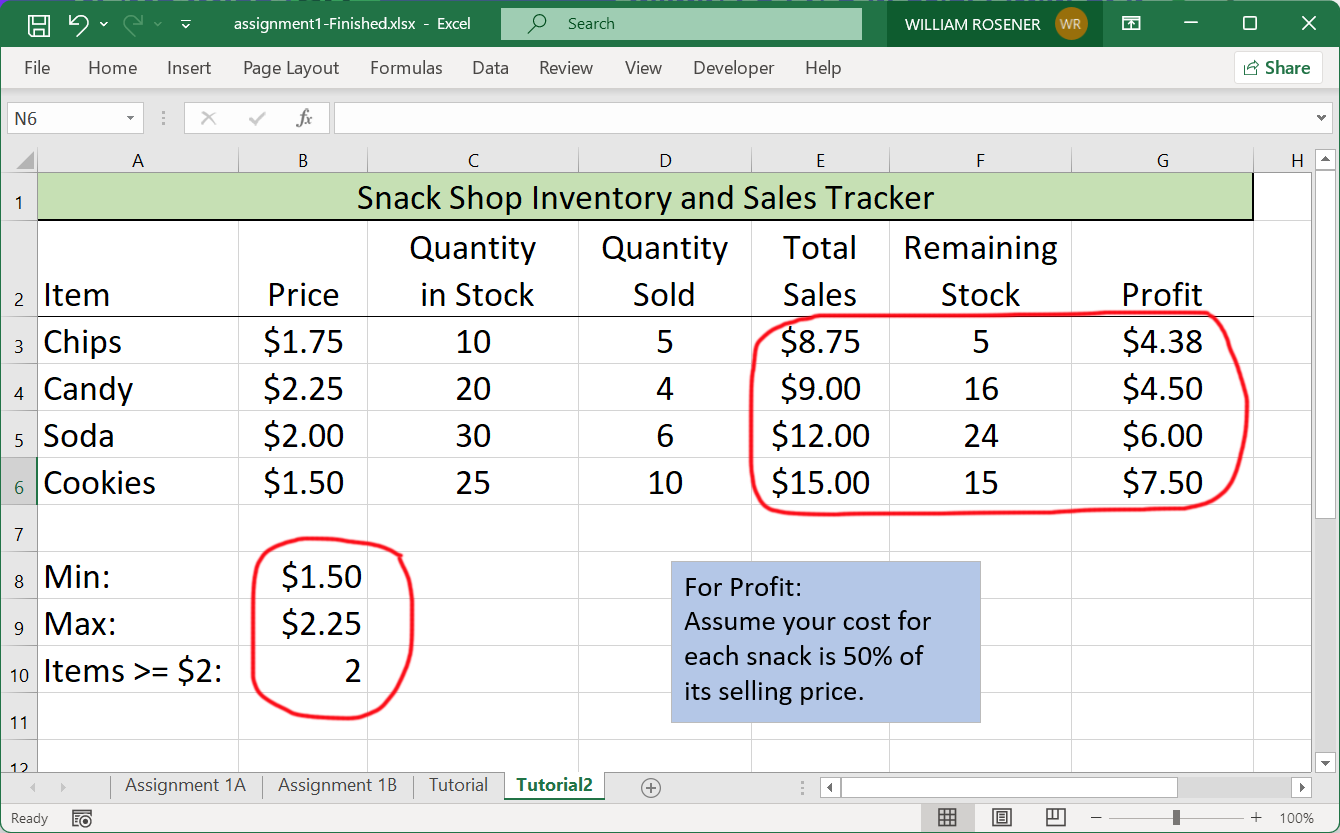This screenshot has height=833, width=1340.
Task: Click the WILLIAM ROSENER account button
Action: (994, 24)
